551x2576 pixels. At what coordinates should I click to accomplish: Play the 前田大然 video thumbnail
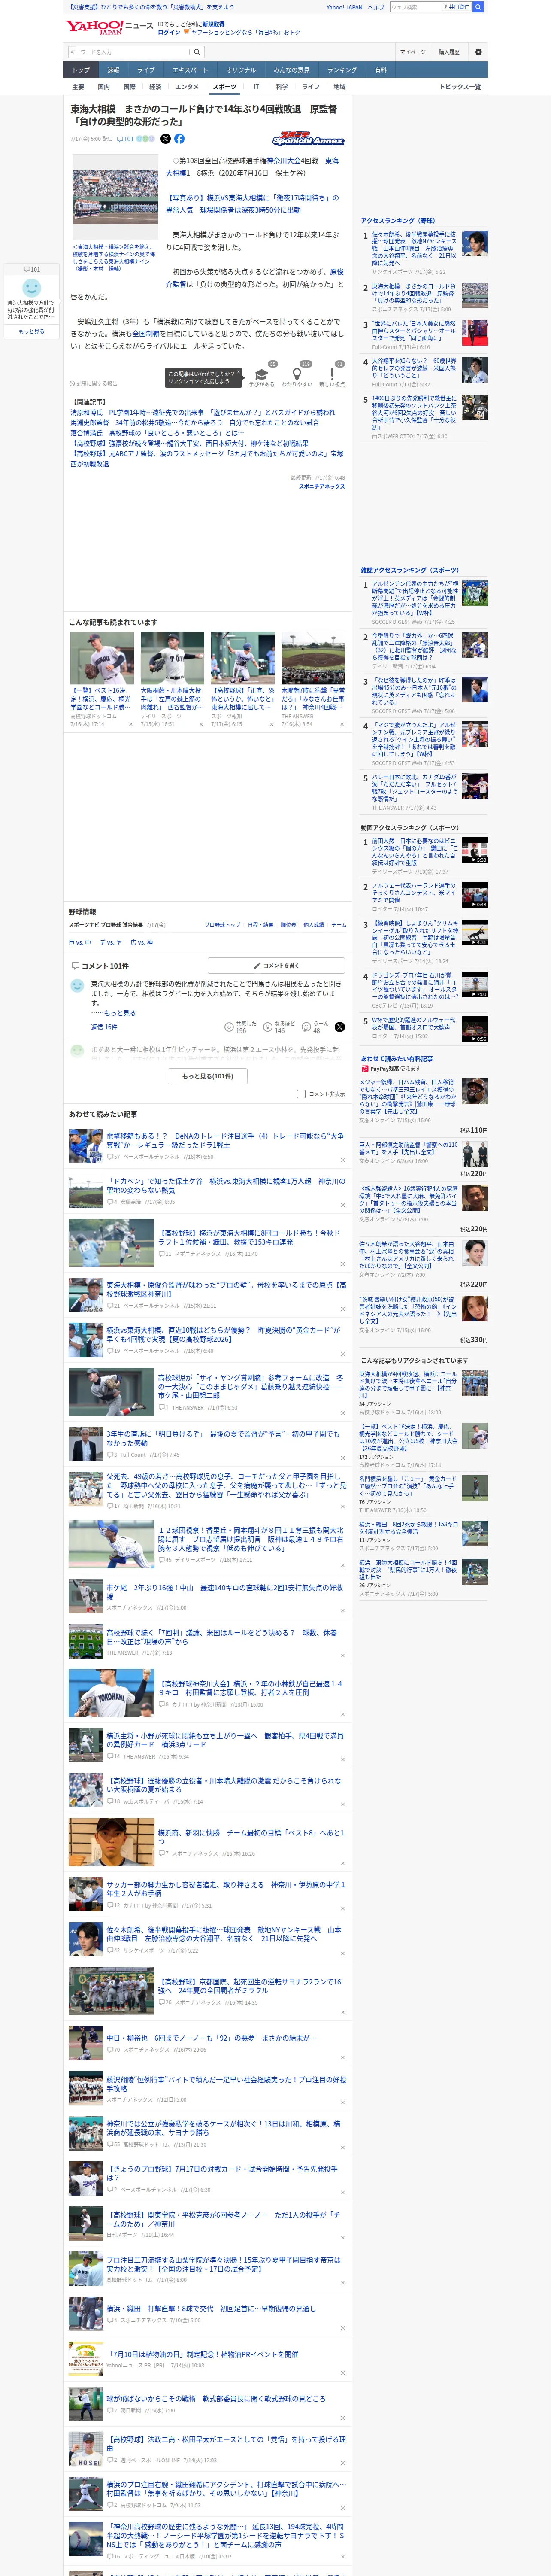[474, 850]
